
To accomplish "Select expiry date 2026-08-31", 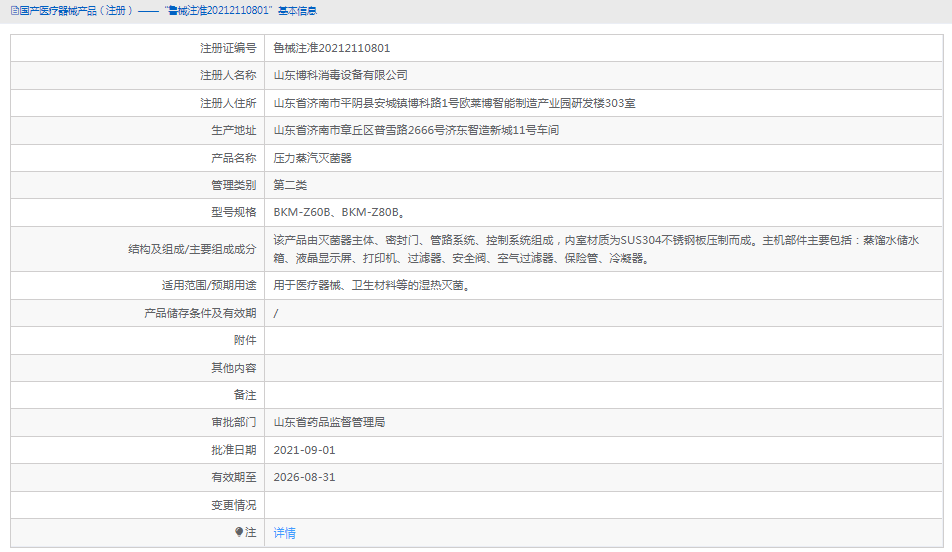I will 304,477.
